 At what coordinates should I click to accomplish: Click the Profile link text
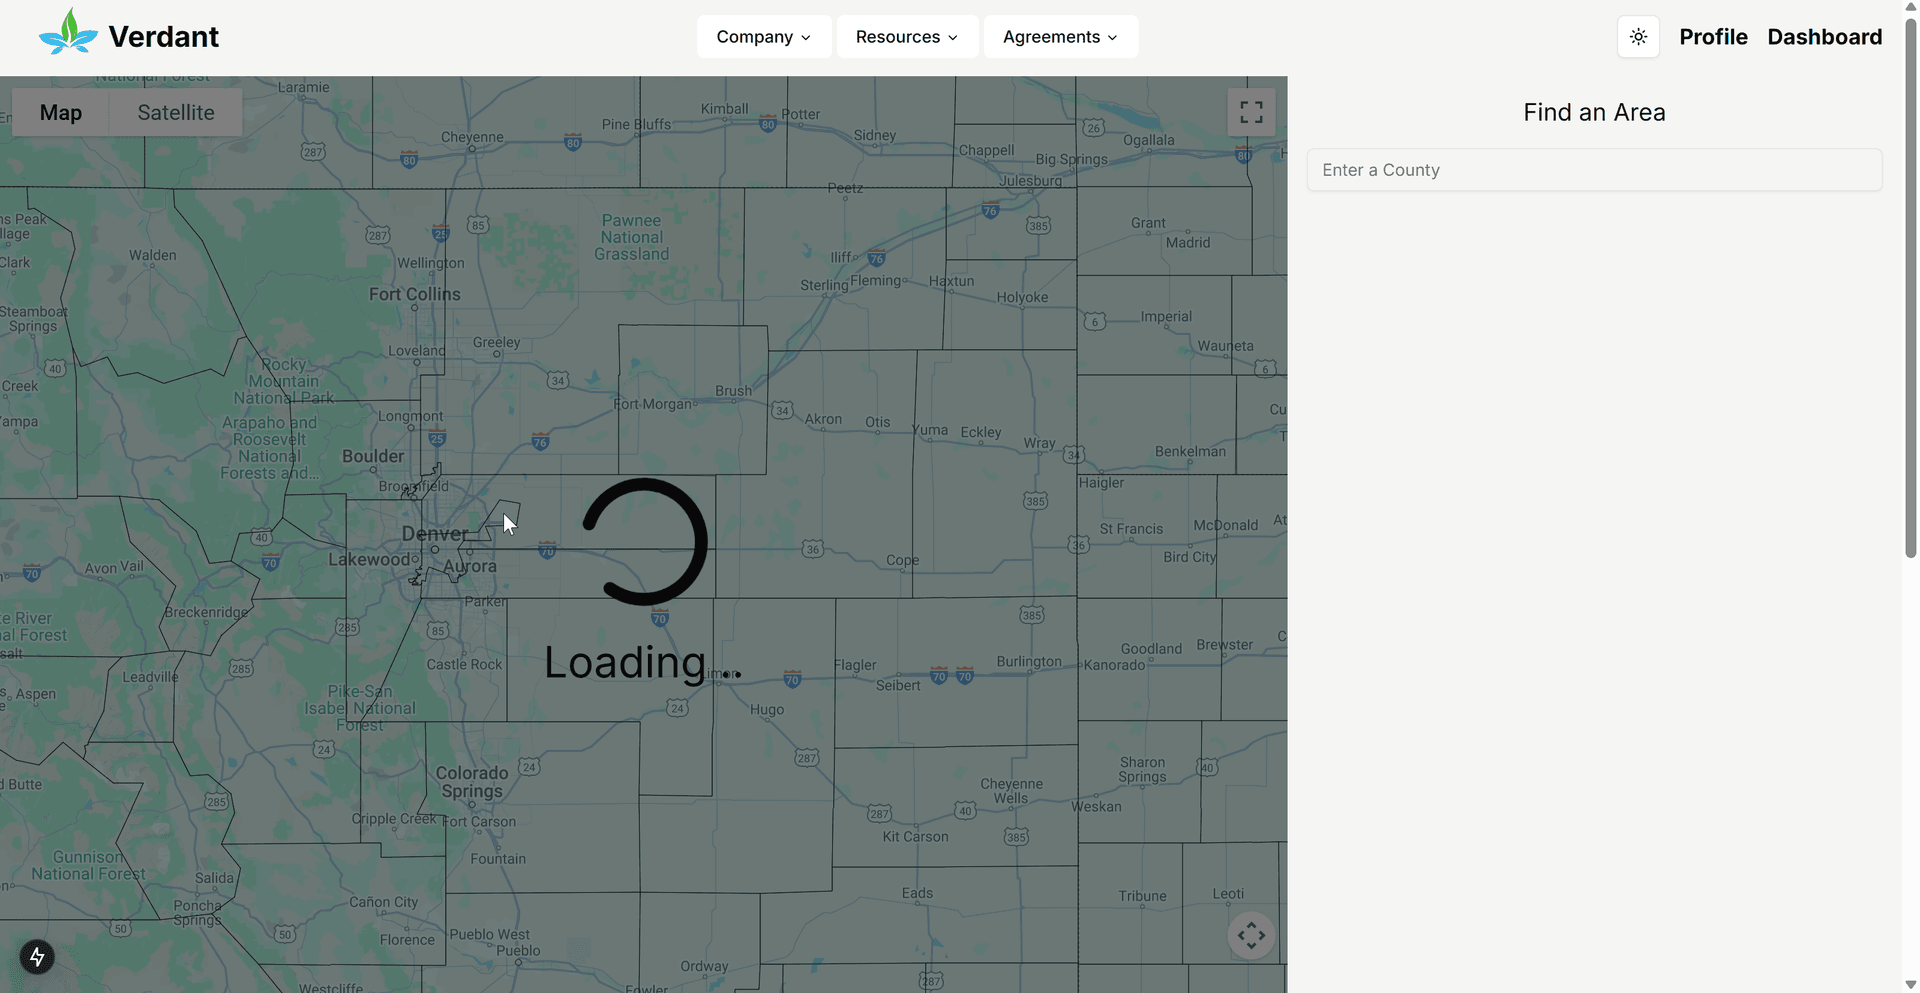tap(1713, 36)
